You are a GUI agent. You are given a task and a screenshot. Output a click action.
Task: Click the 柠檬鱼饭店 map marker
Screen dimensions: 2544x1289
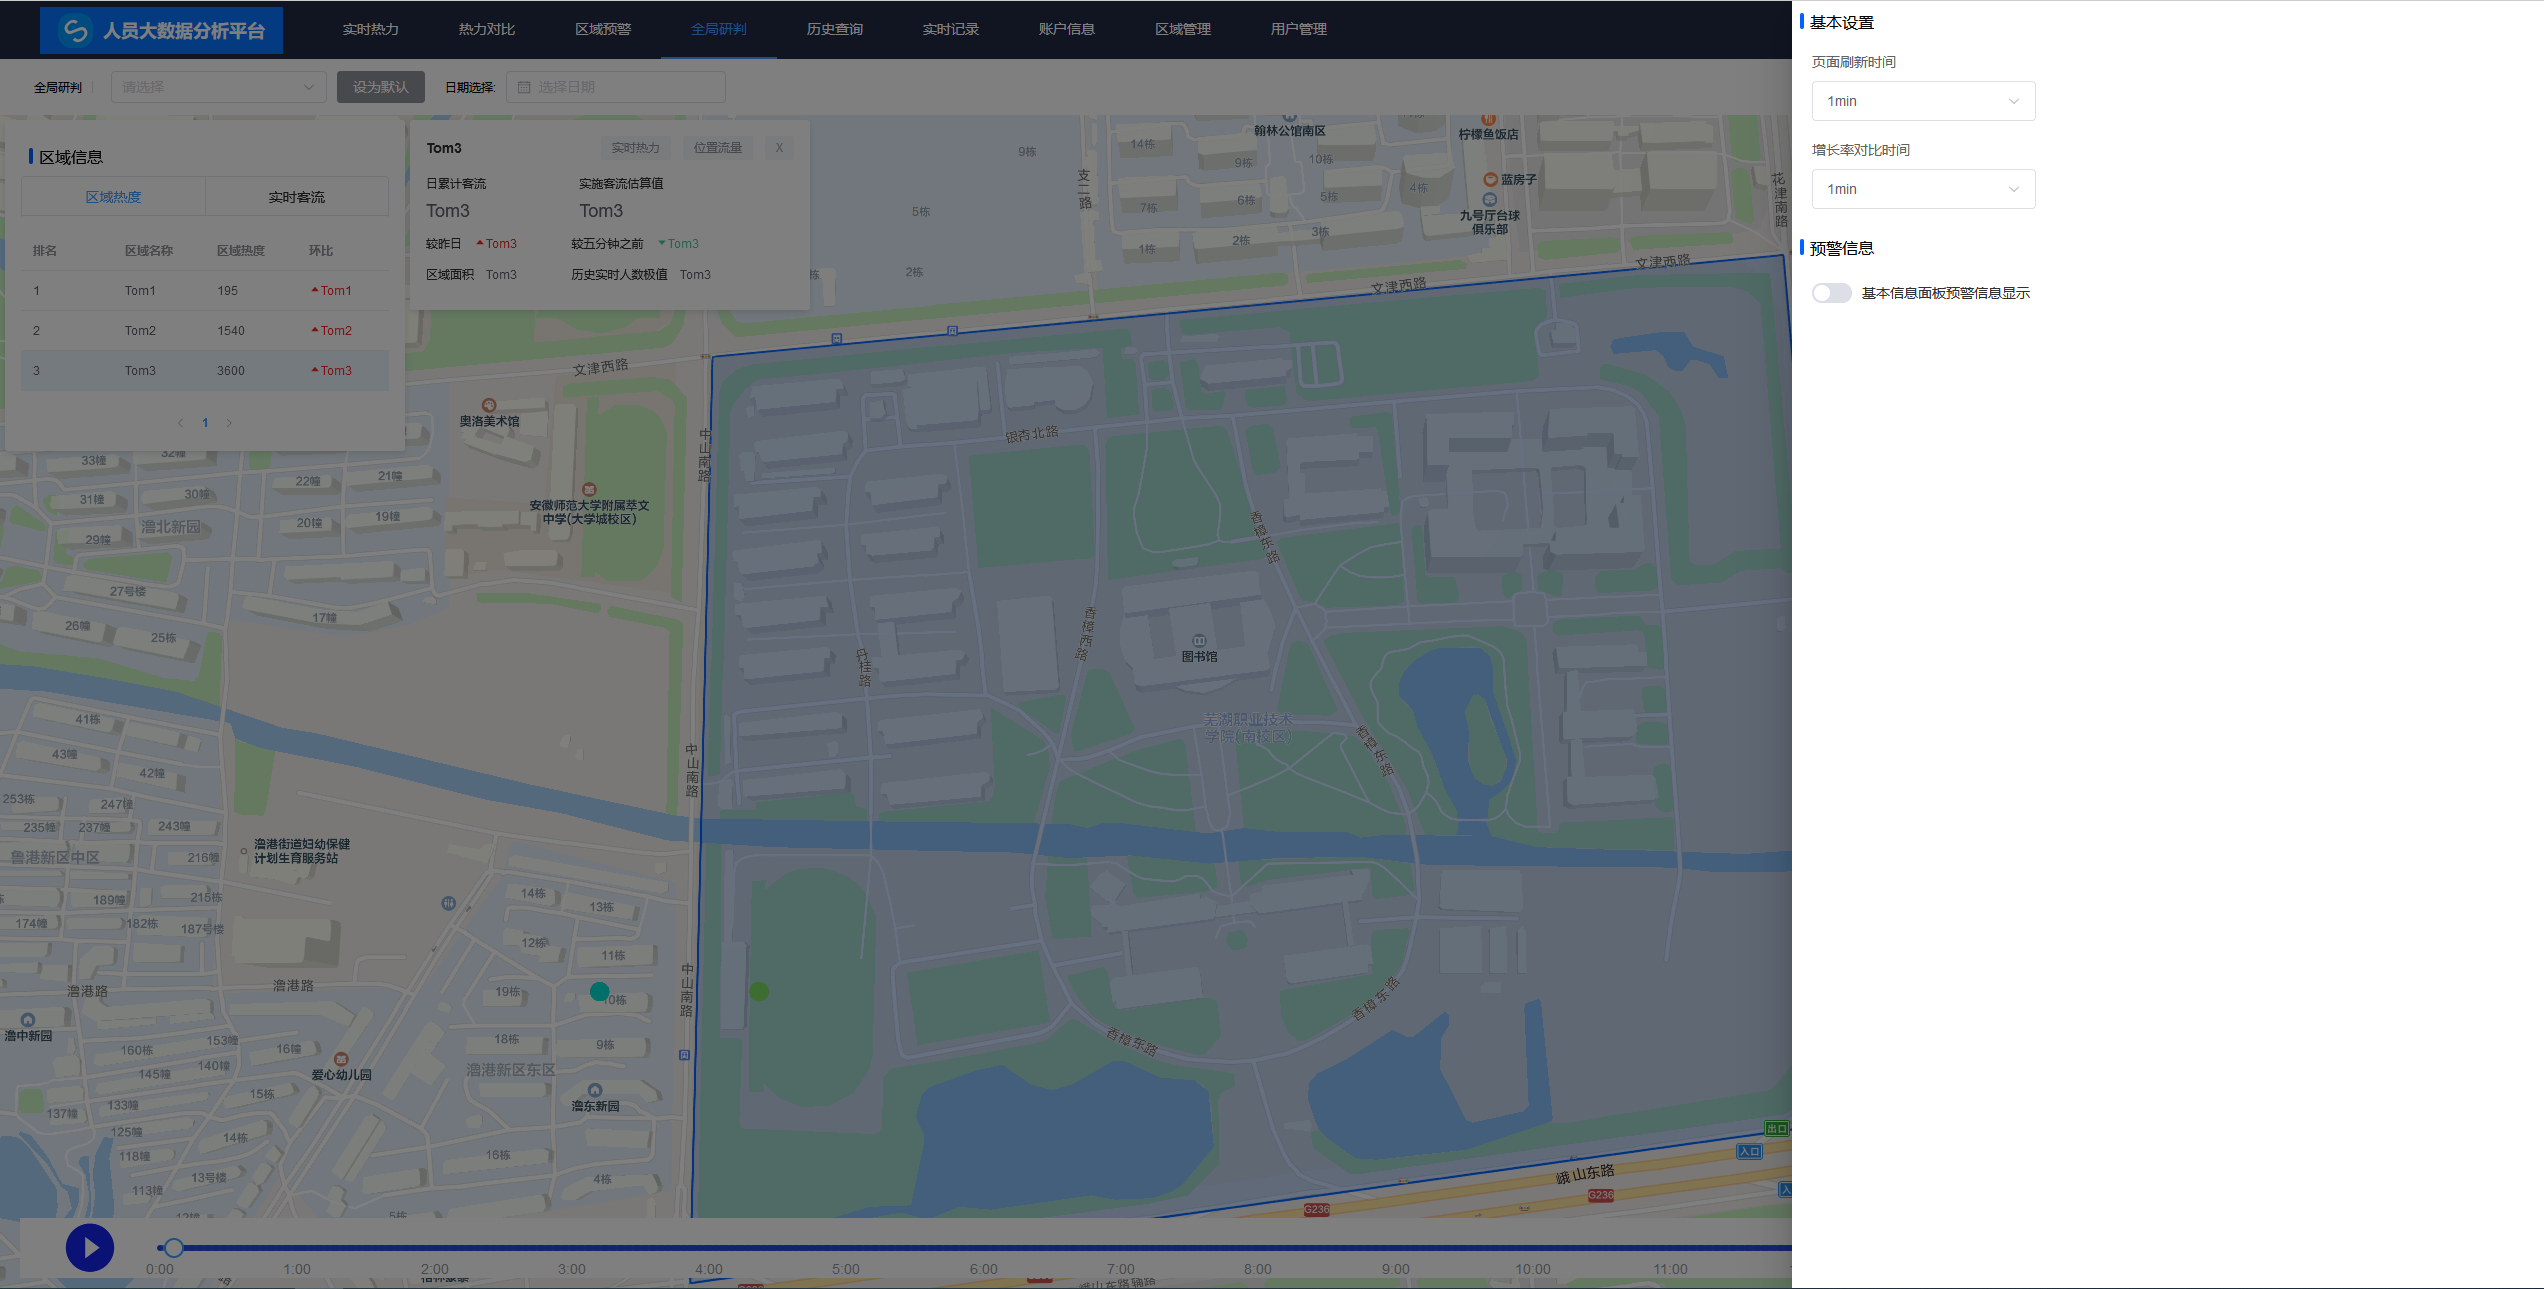pyautogui.click(x=1488, y=119)
